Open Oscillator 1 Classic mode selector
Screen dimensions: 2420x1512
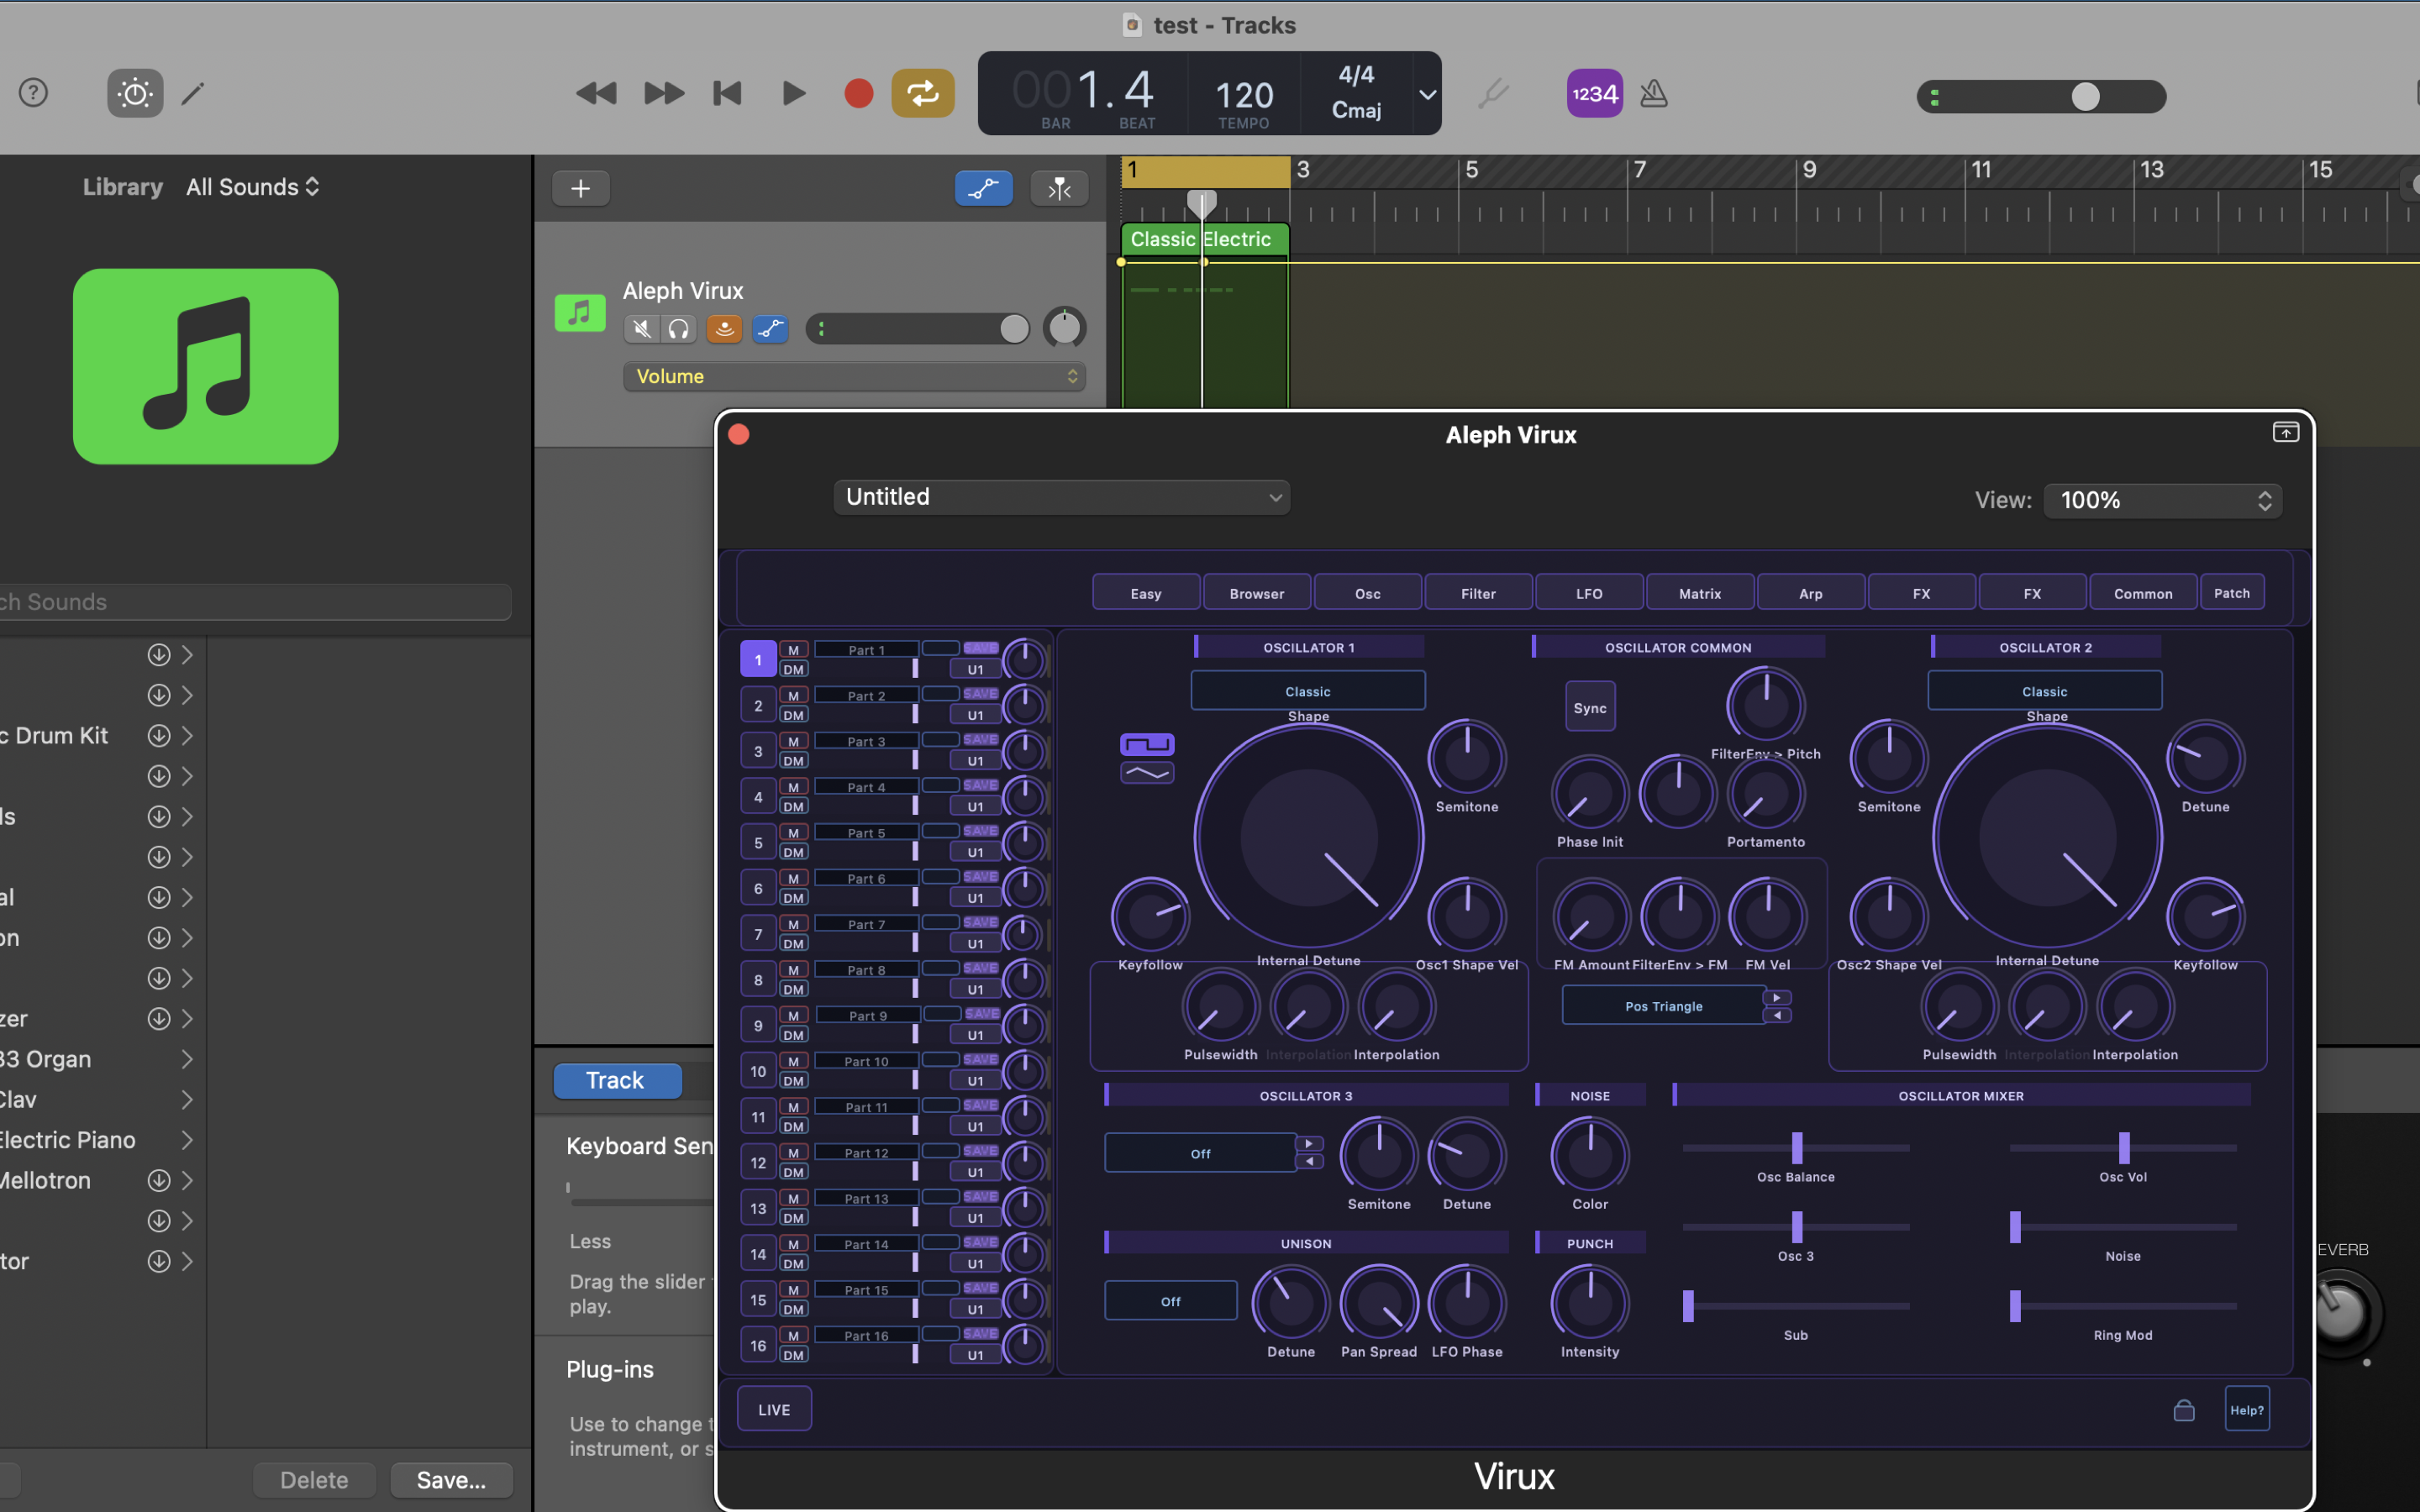coord(1308,691)
